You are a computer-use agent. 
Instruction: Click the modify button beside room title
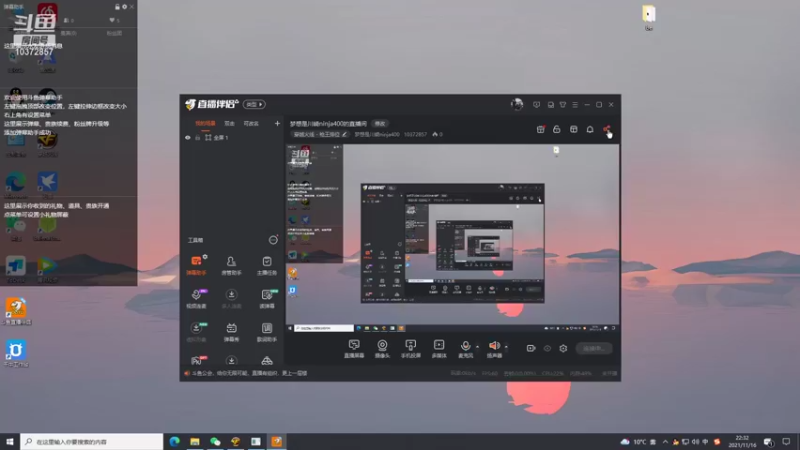[380, 123]
